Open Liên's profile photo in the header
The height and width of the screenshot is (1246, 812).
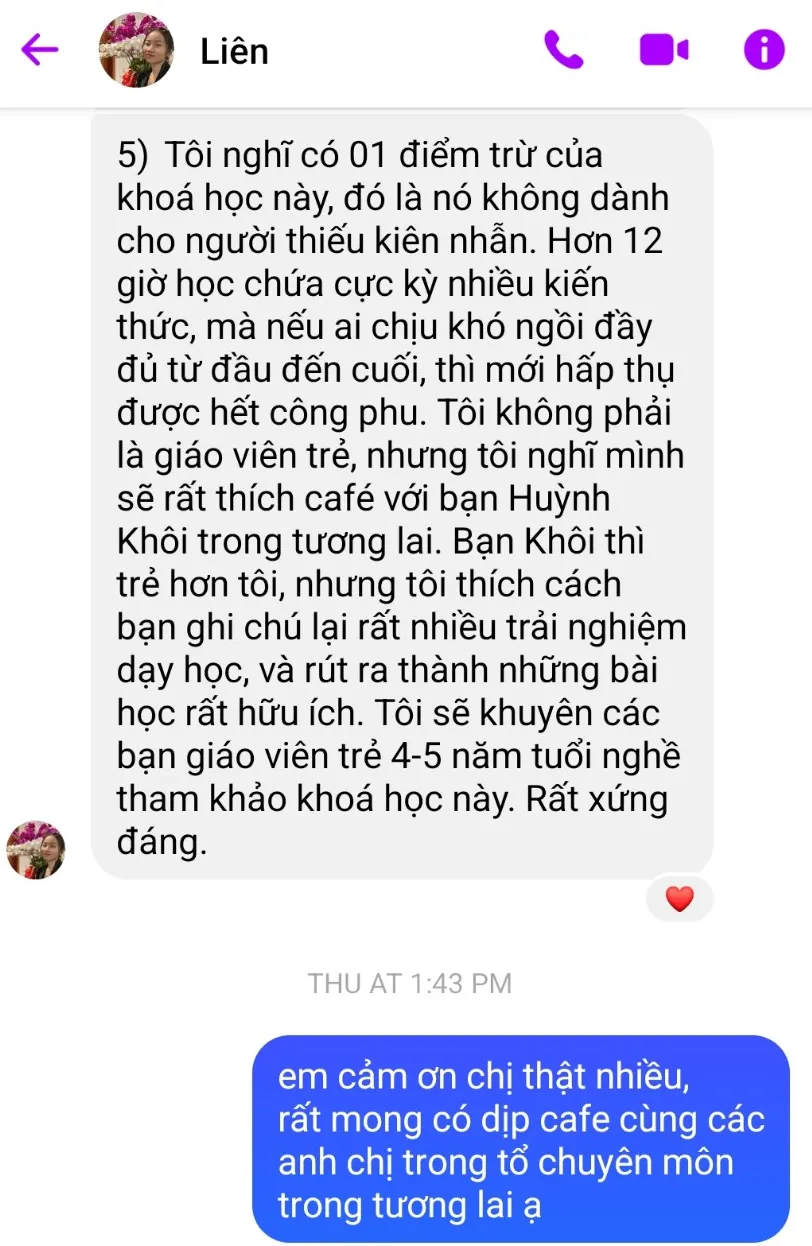click(136, 50)
